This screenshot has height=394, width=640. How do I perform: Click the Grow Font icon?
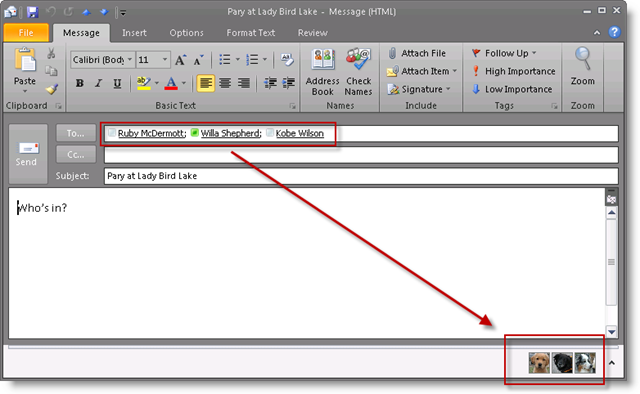[181, 60]
